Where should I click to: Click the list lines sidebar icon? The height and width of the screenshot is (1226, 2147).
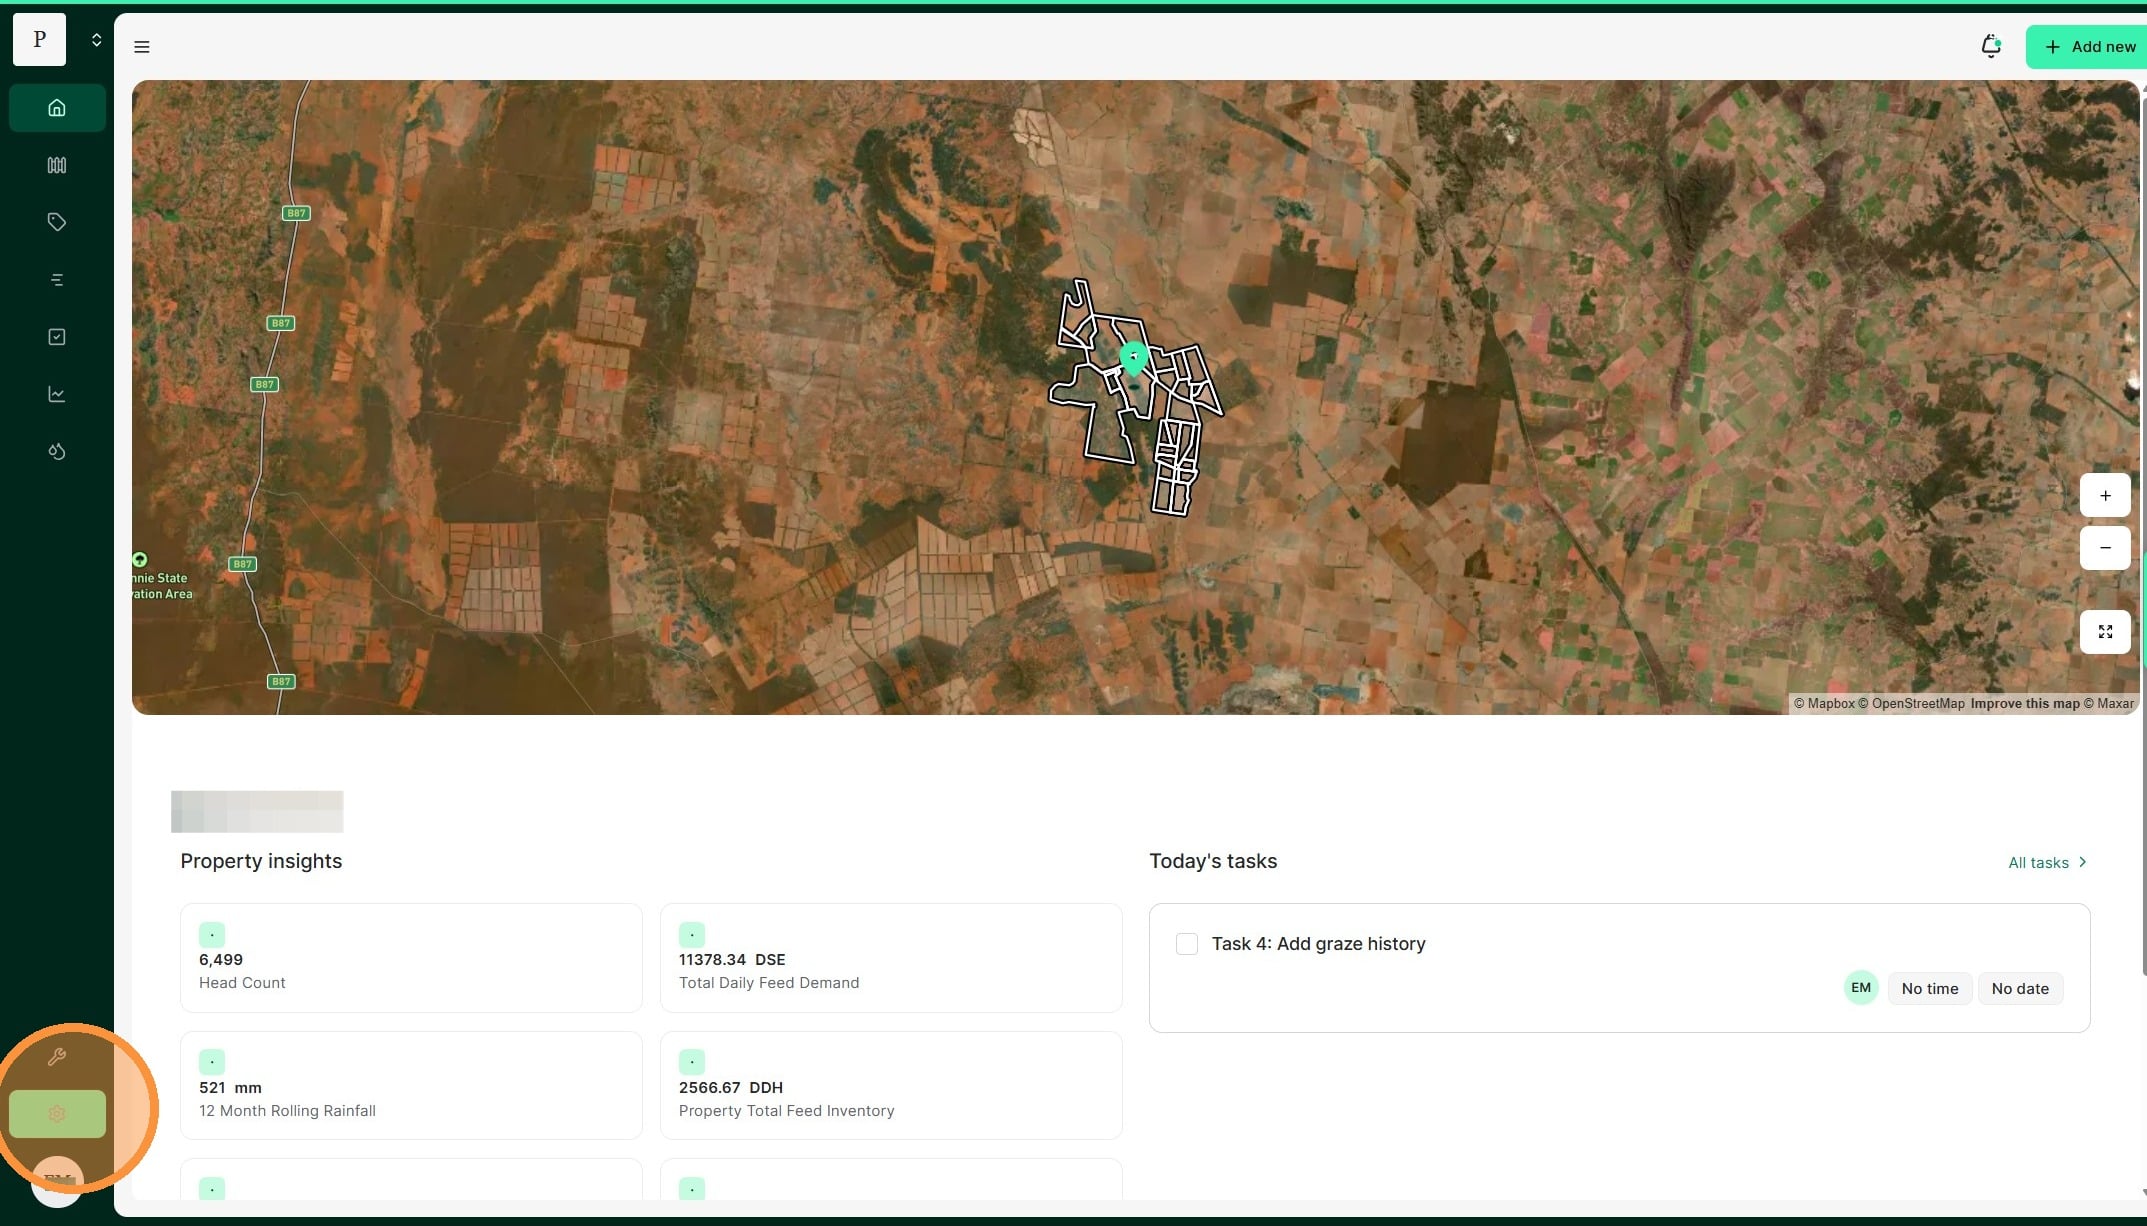point(57,280)
